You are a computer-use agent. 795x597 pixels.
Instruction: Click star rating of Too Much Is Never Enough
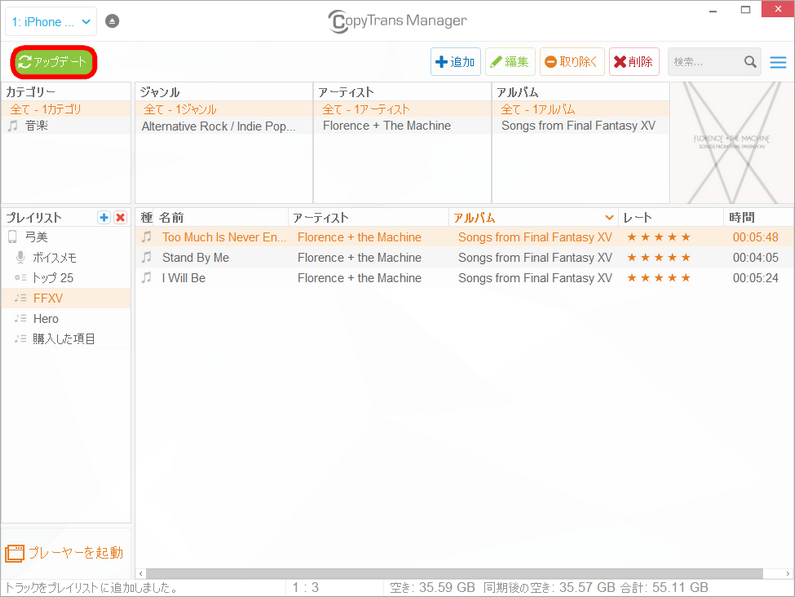click(659, 237)
